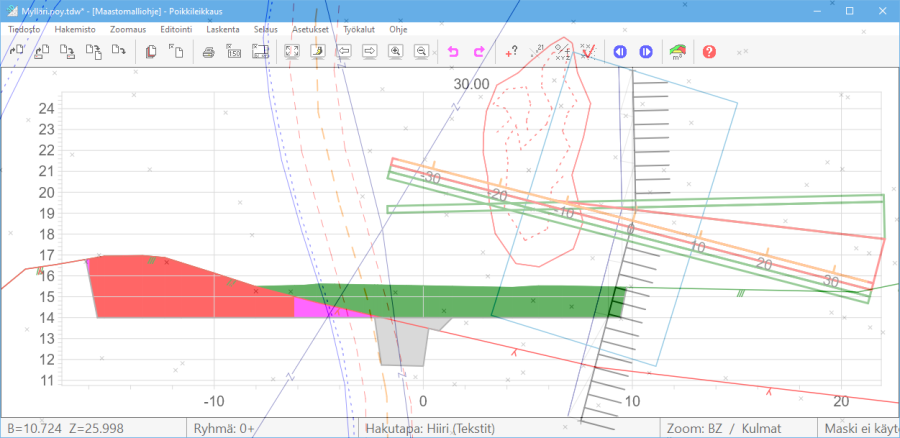Open the Tiedosto menu
The image size is (900, 438).
[24, 30]
